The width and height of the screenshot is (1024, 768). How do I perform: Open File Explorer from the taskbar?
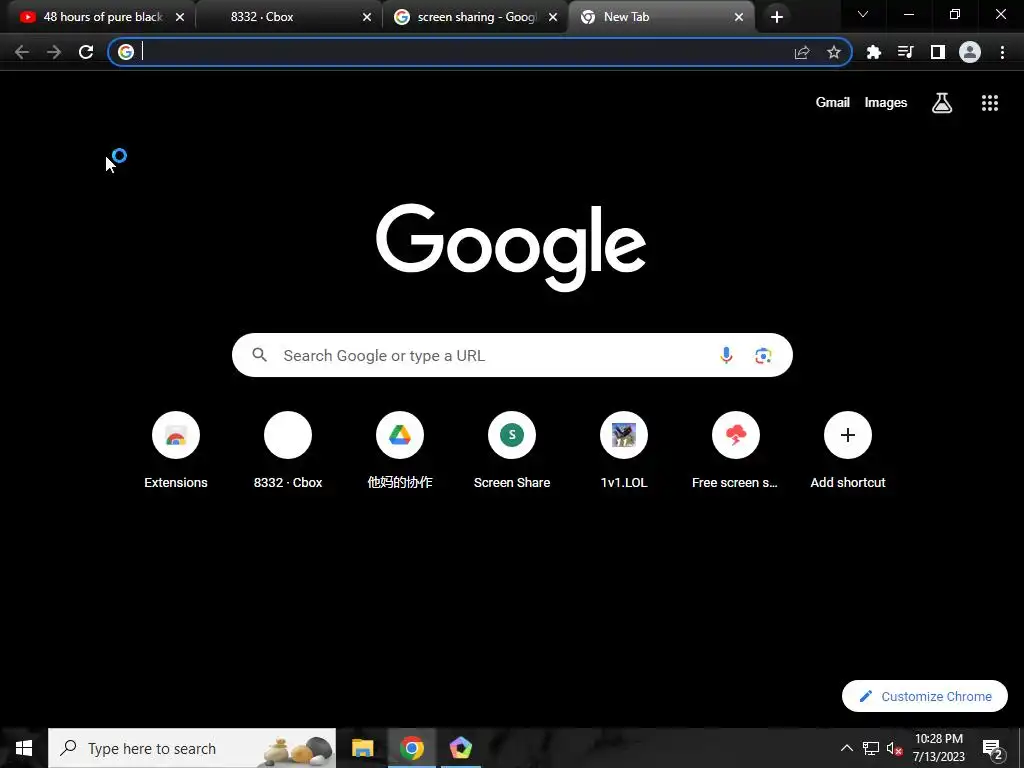(362, 748)
